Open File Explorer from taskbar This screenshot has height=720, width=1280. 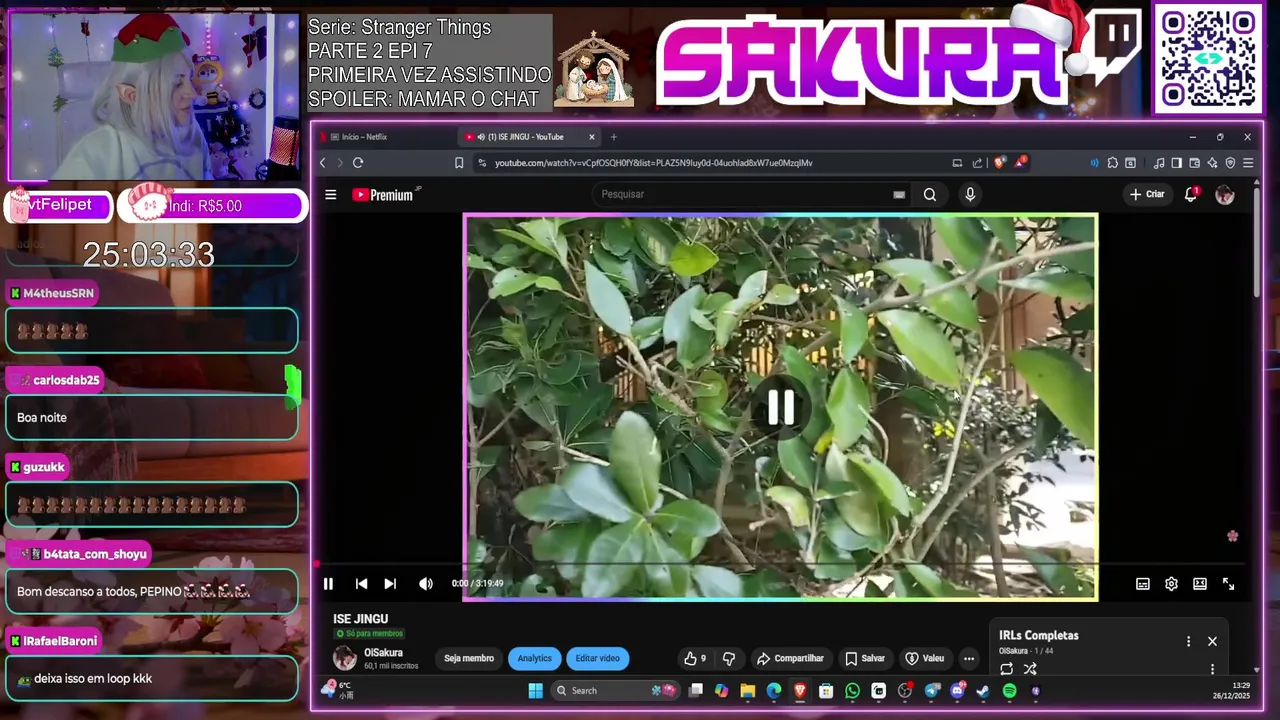click(x=747, y=691)
